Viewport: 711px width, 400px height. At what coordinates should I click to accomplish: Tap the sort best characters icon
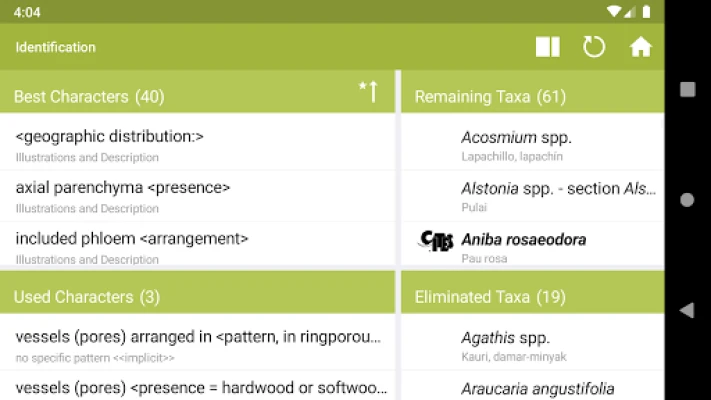click(369, 92)
